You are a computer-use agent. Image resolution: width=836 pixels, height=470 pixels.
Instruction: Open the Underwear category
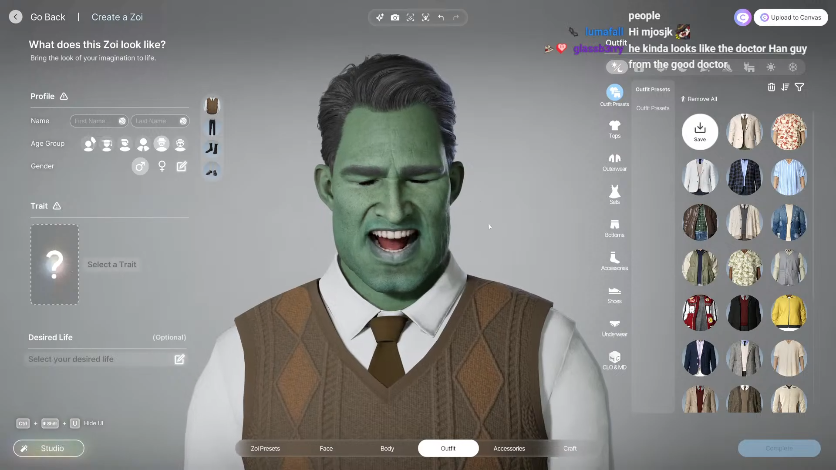[x=614, y=325]
